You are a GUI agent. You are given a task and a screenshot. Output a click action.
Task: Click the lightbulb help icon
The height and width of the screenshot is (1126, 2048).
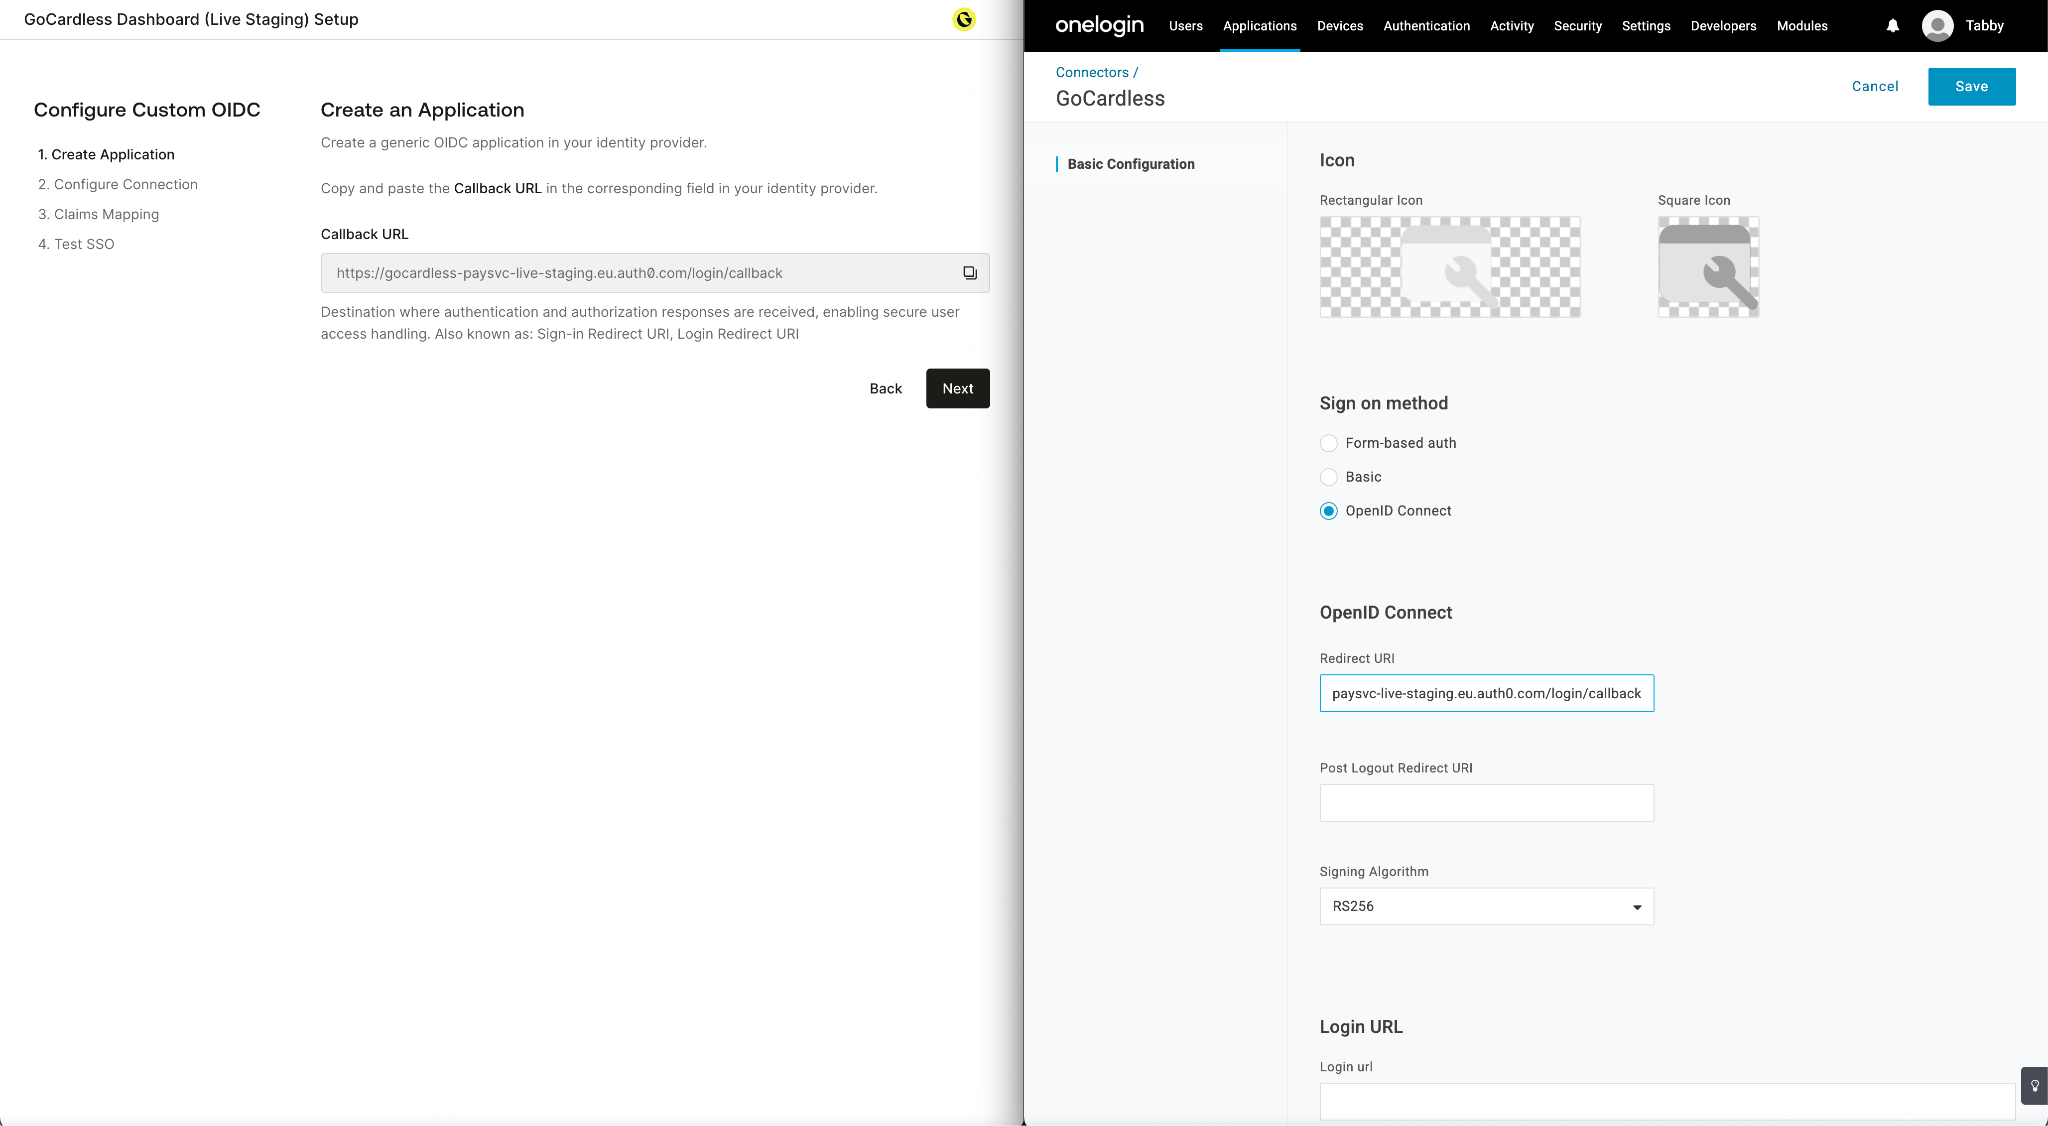click(x=2034, y=1085)
